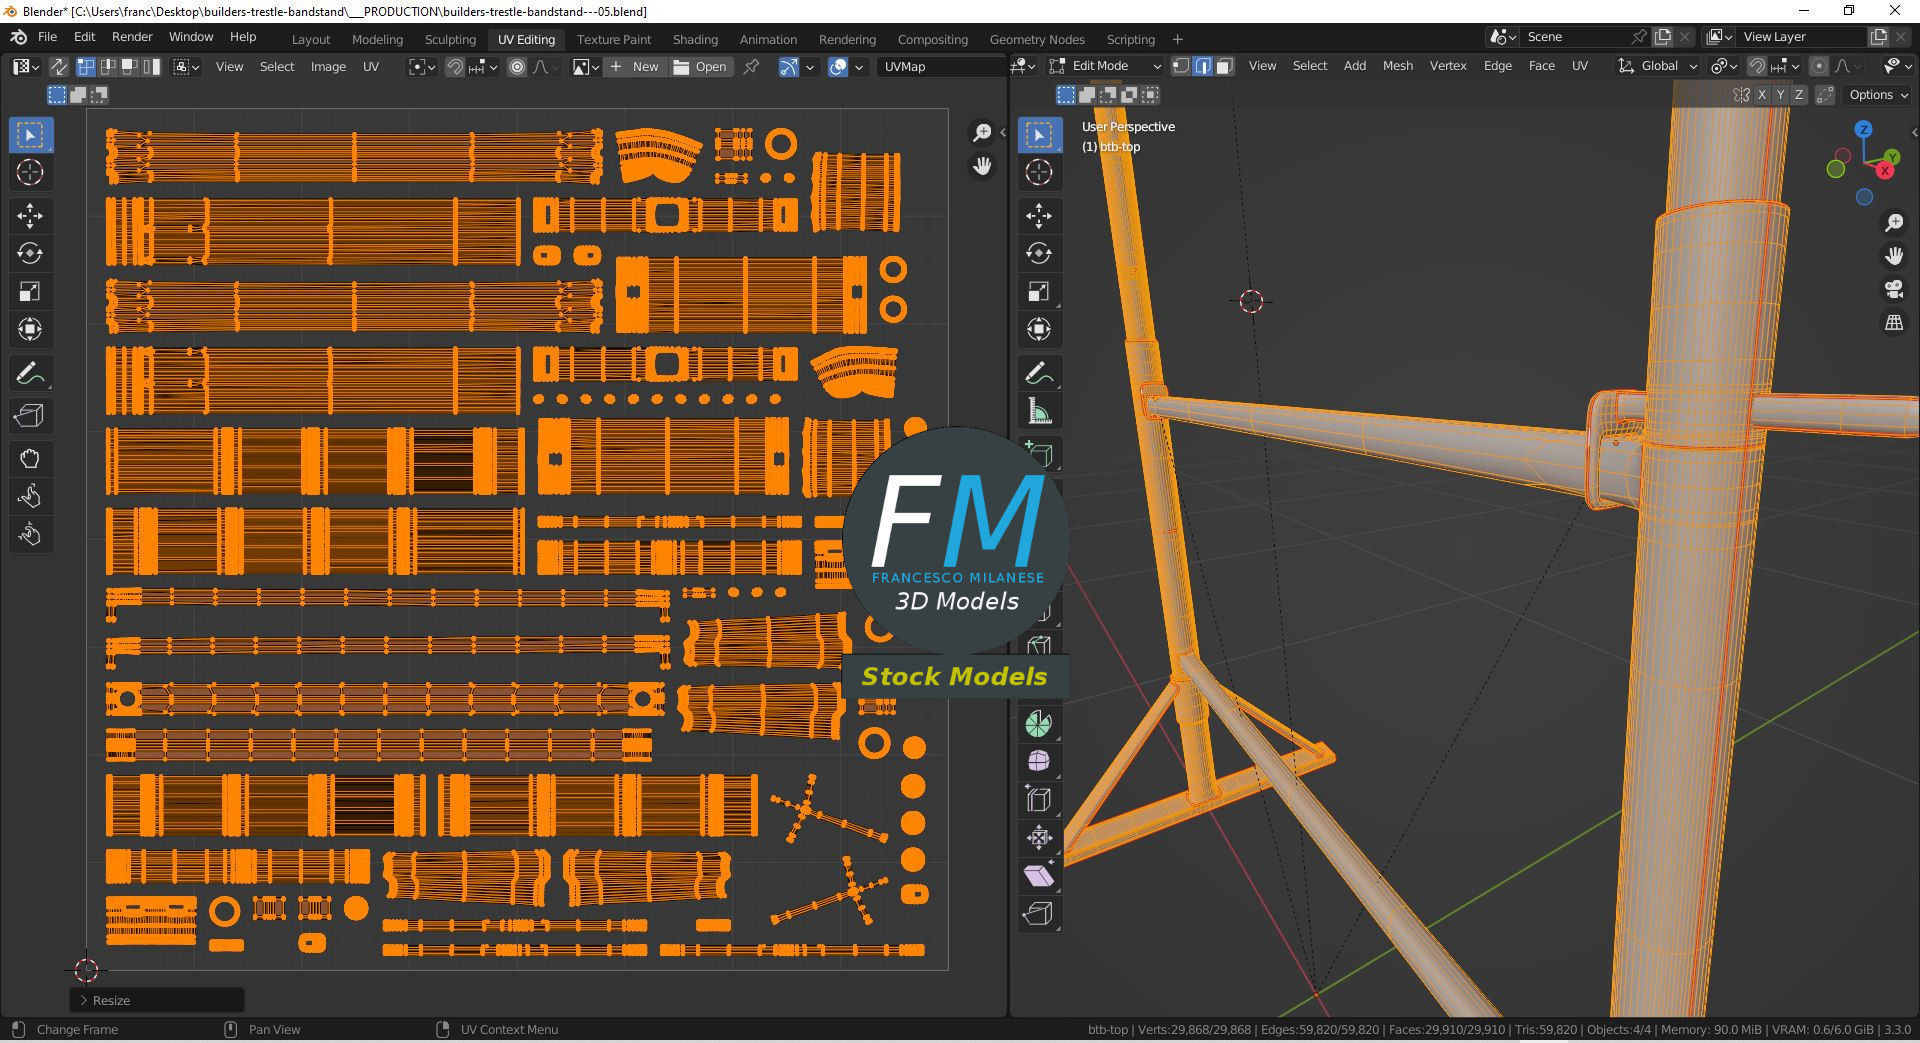This screenshot has height=1043, width=1920.
Task: Enable UV island select mode
Action: 151,67
